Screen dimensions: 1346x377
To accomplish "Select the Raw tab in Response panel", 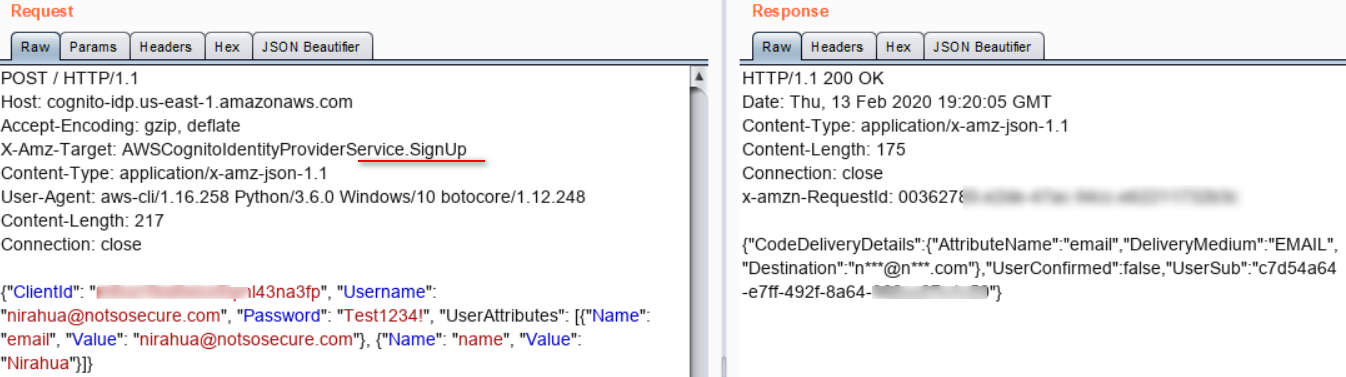I will 776,46.
